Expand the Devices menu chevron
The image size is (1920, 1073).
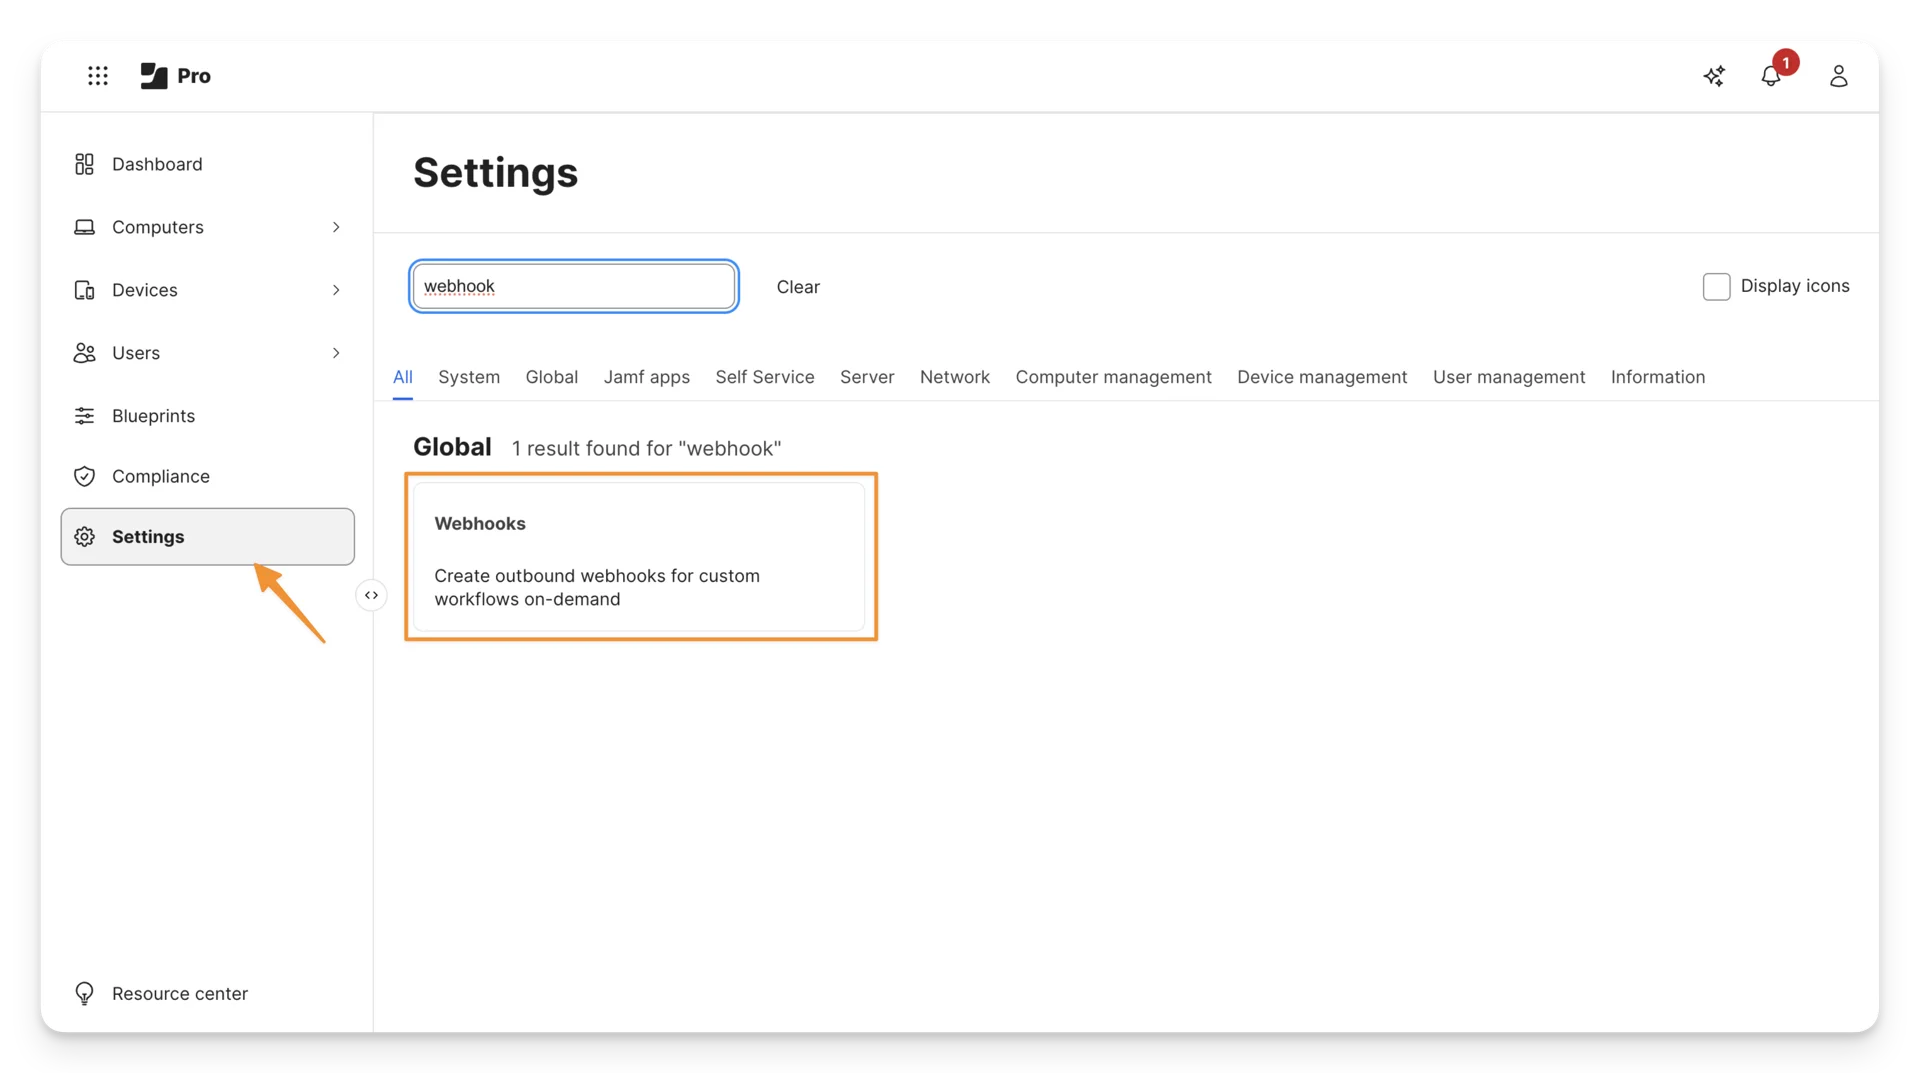coord(336,290)
